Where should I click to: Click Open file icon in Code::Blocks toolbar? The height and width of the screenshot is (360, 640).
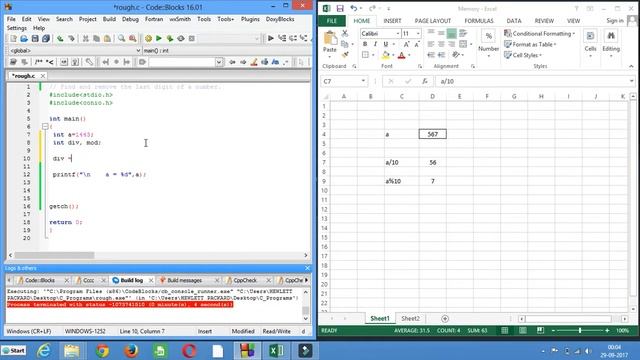tap(24, 38)
